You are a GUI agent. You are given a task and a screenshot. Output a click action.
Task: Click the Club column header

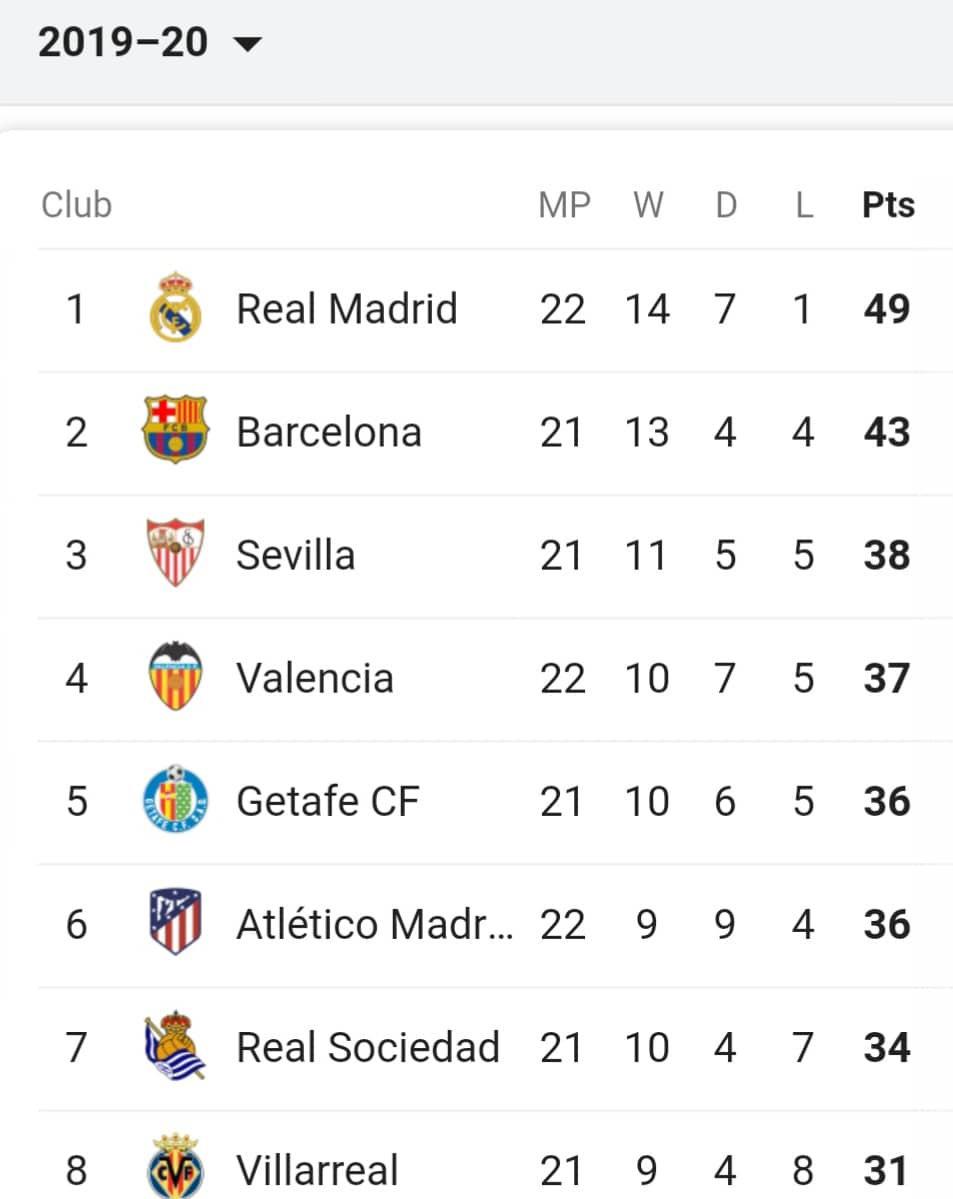(76, 205)
